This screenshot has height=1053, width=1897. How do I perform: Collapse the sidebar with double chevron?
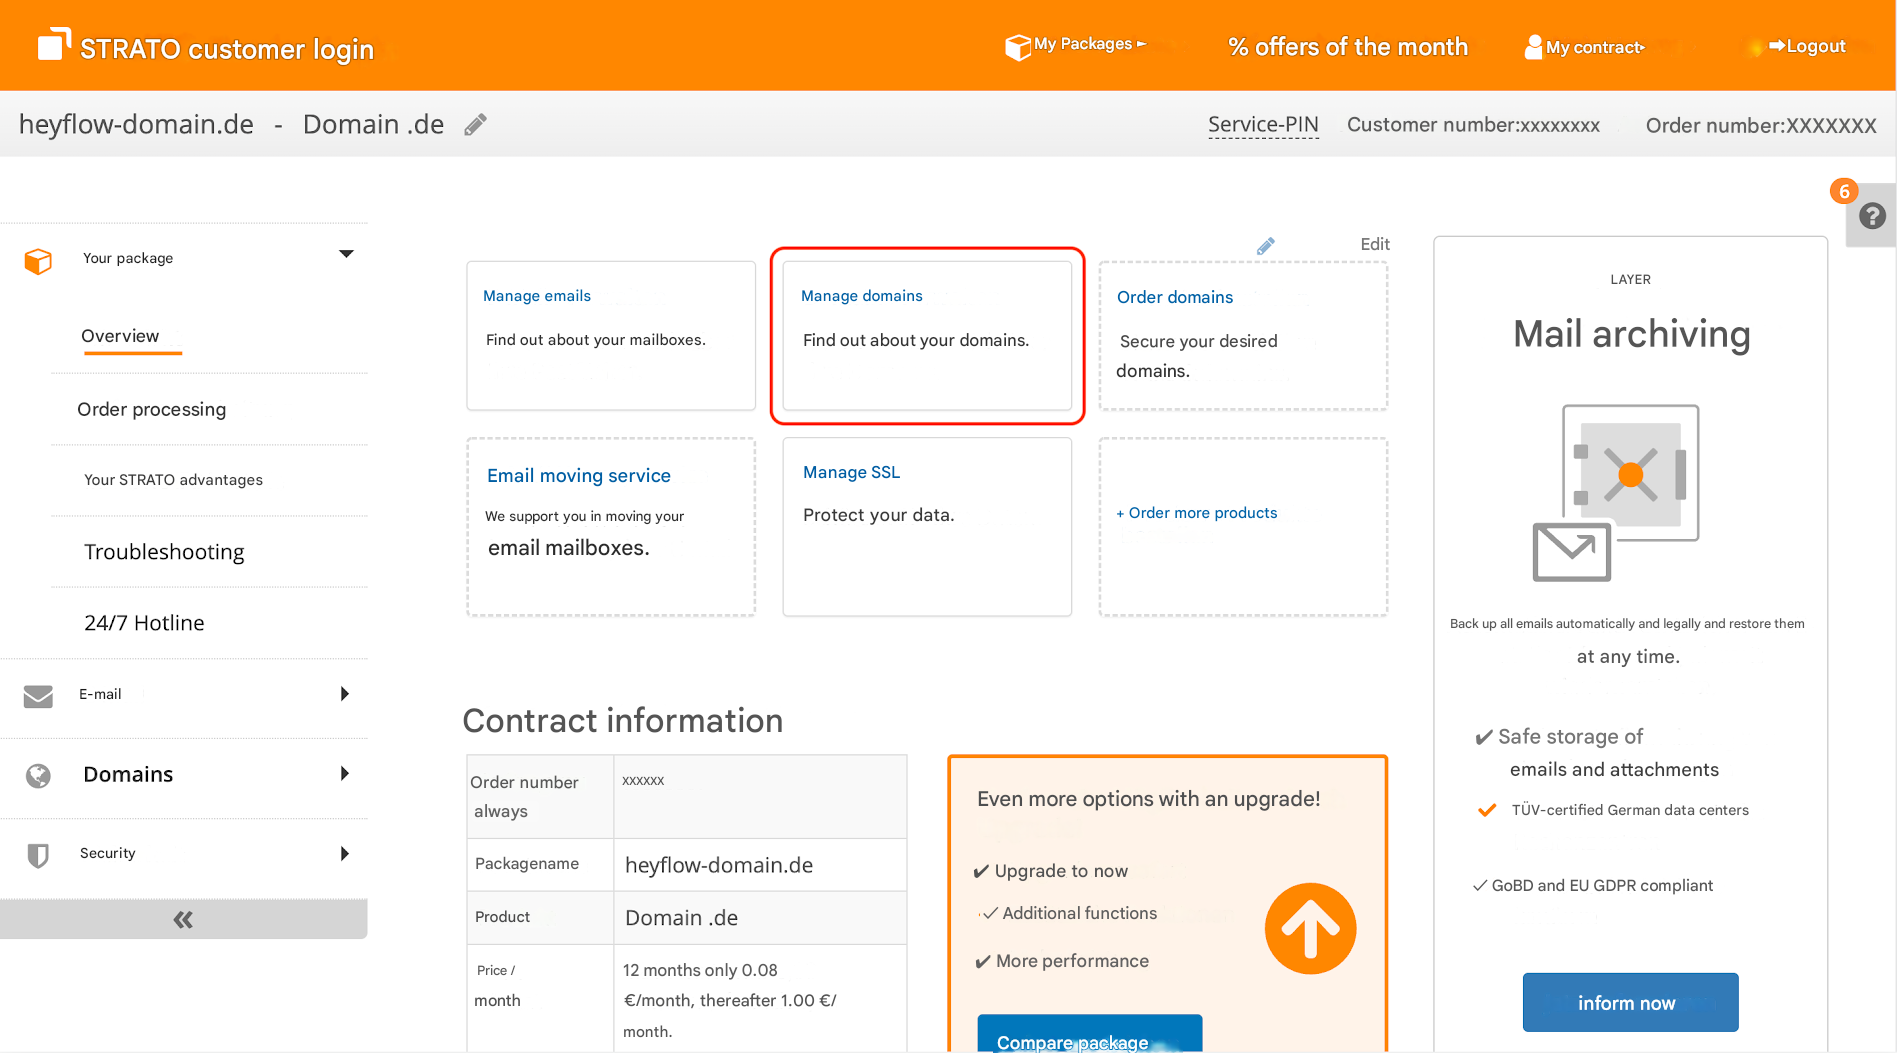183,920
